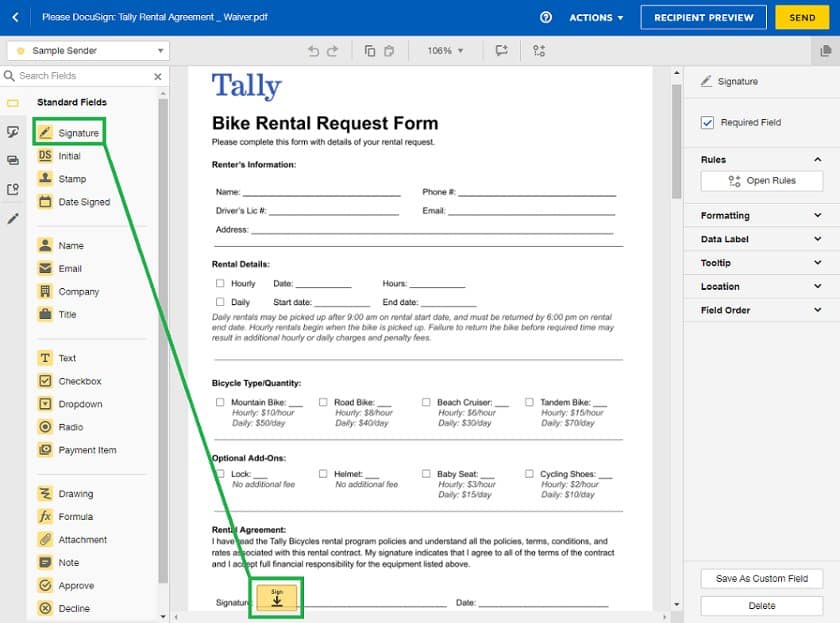Go back with the header arrow
The height and width of the screenshot is (623, 840).
pyautogui.click(x=16, y=17)
